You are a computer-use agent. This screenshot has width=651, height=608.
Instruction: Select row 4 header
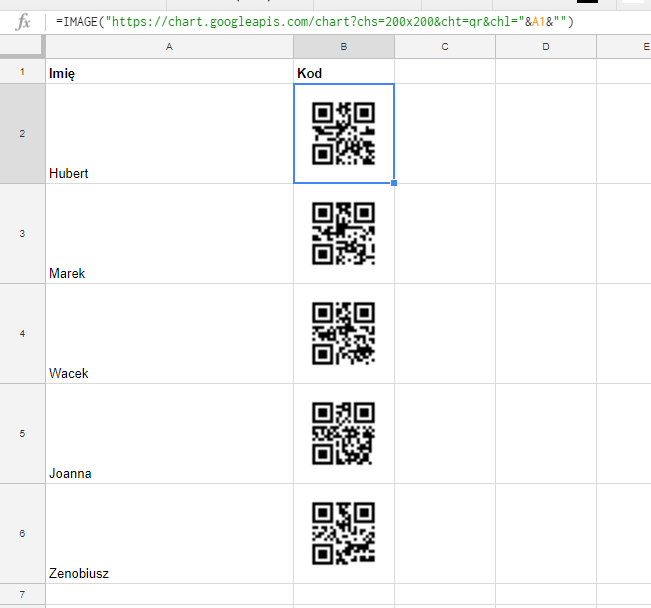(22, 333)
